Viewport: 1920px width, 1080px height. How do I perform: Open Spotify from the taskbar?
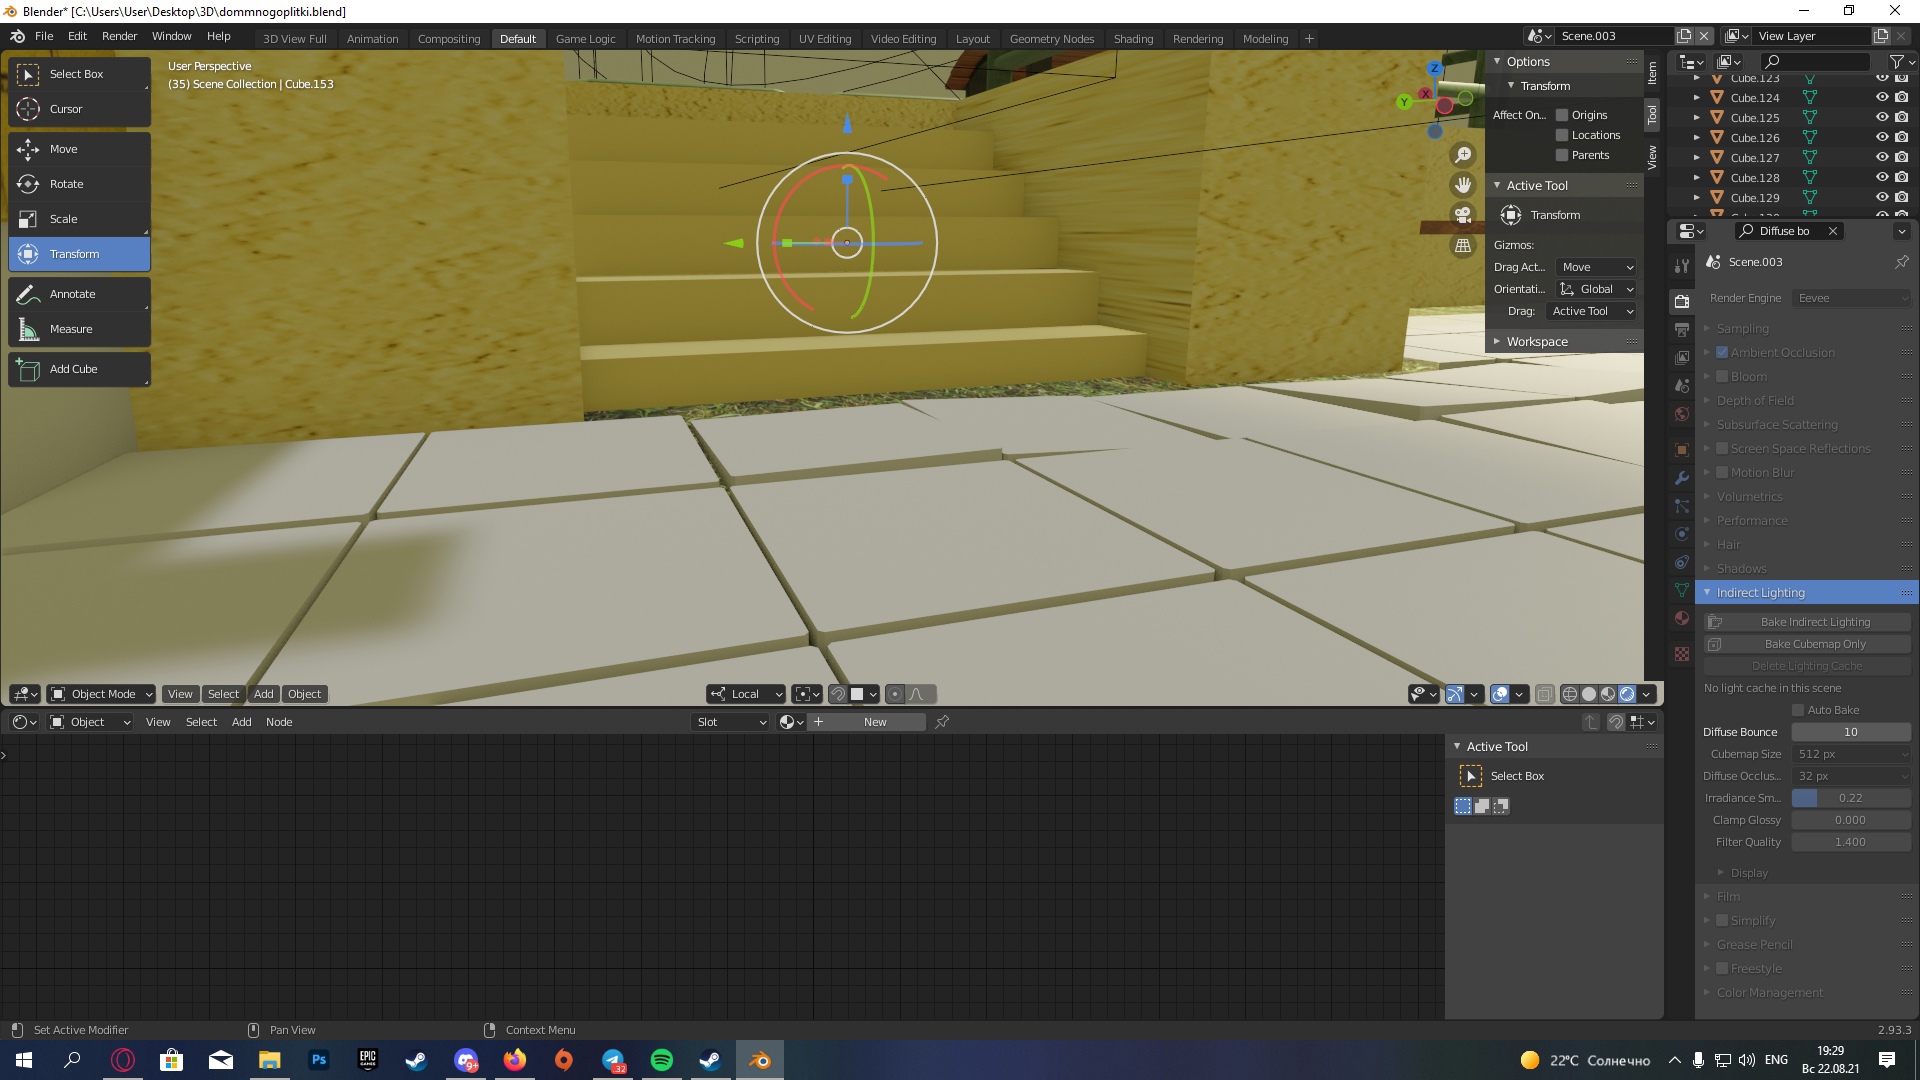point(661,1060)
